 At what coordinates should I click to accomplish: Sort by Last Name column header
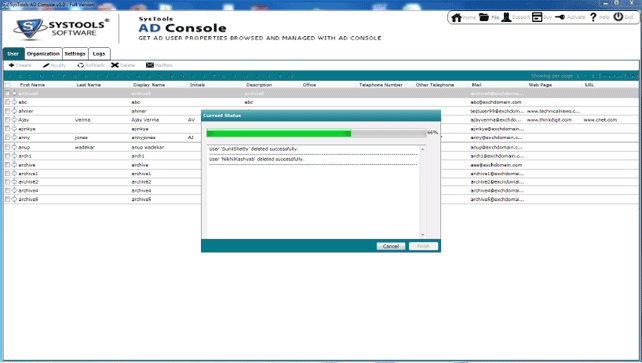pos(88,85)
